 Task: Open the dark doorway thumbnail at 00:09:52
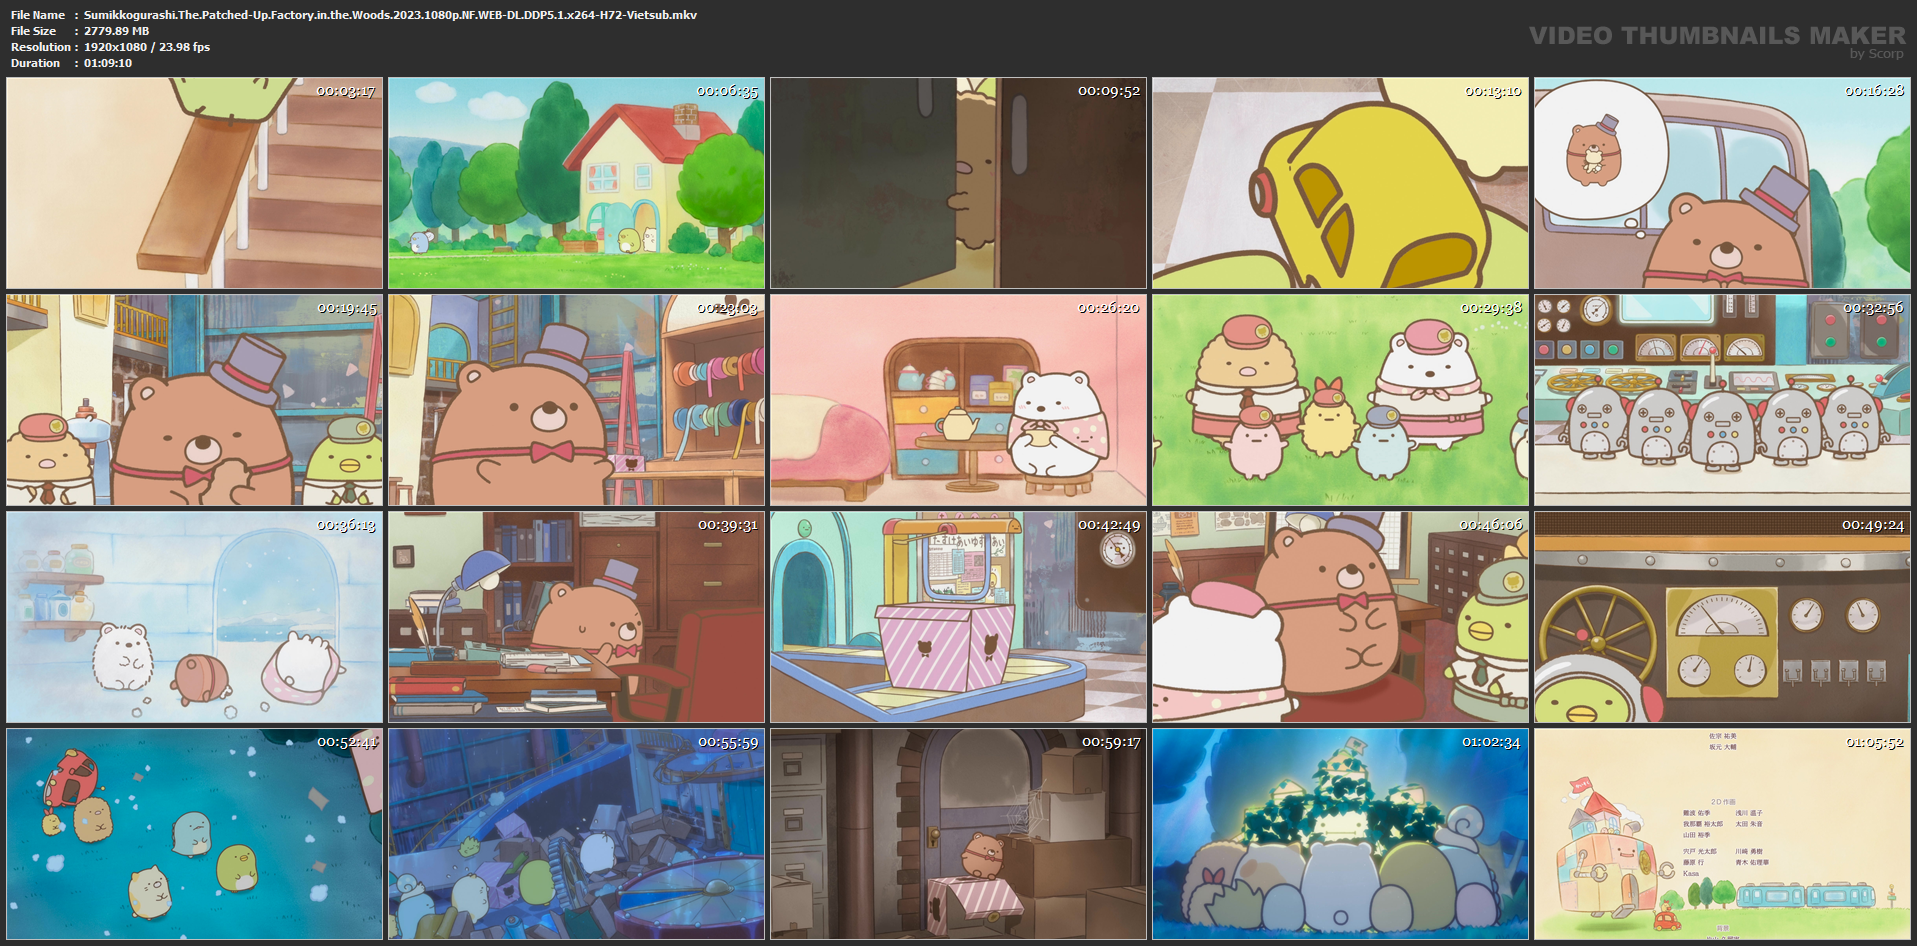pyautogui.click(x=959, y=183)
